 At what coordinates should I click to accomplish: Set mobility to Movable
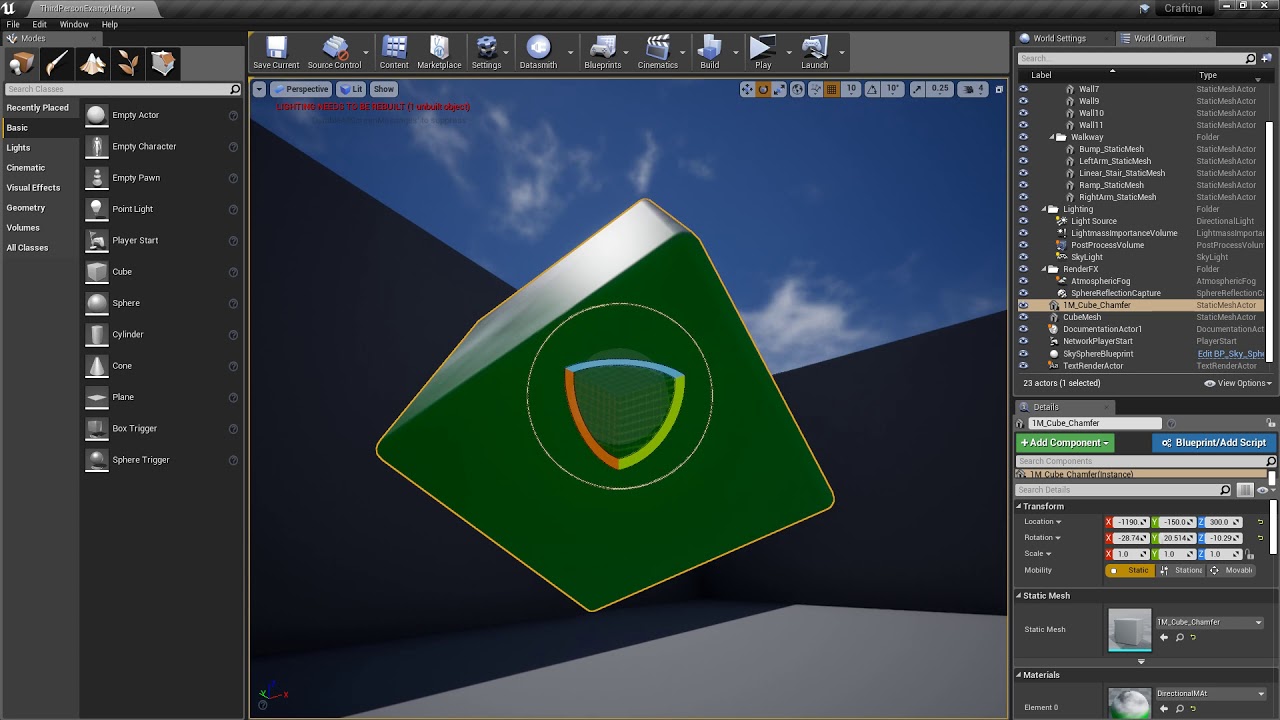1231,570
